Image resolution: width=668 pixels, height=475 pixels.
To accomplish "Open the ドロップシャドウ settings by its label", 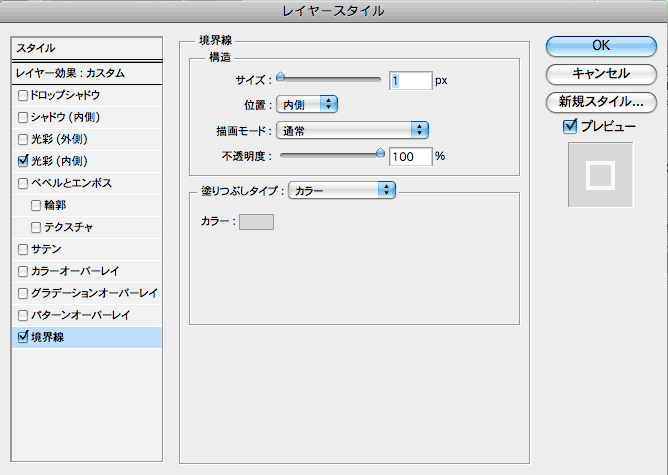I will coord(65,95).
